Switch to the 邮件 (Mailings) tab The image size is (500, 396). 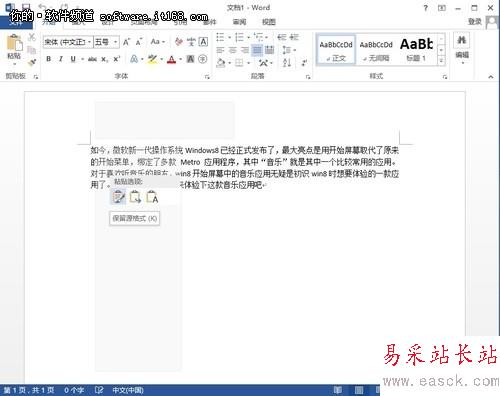[x=210, y=22]
